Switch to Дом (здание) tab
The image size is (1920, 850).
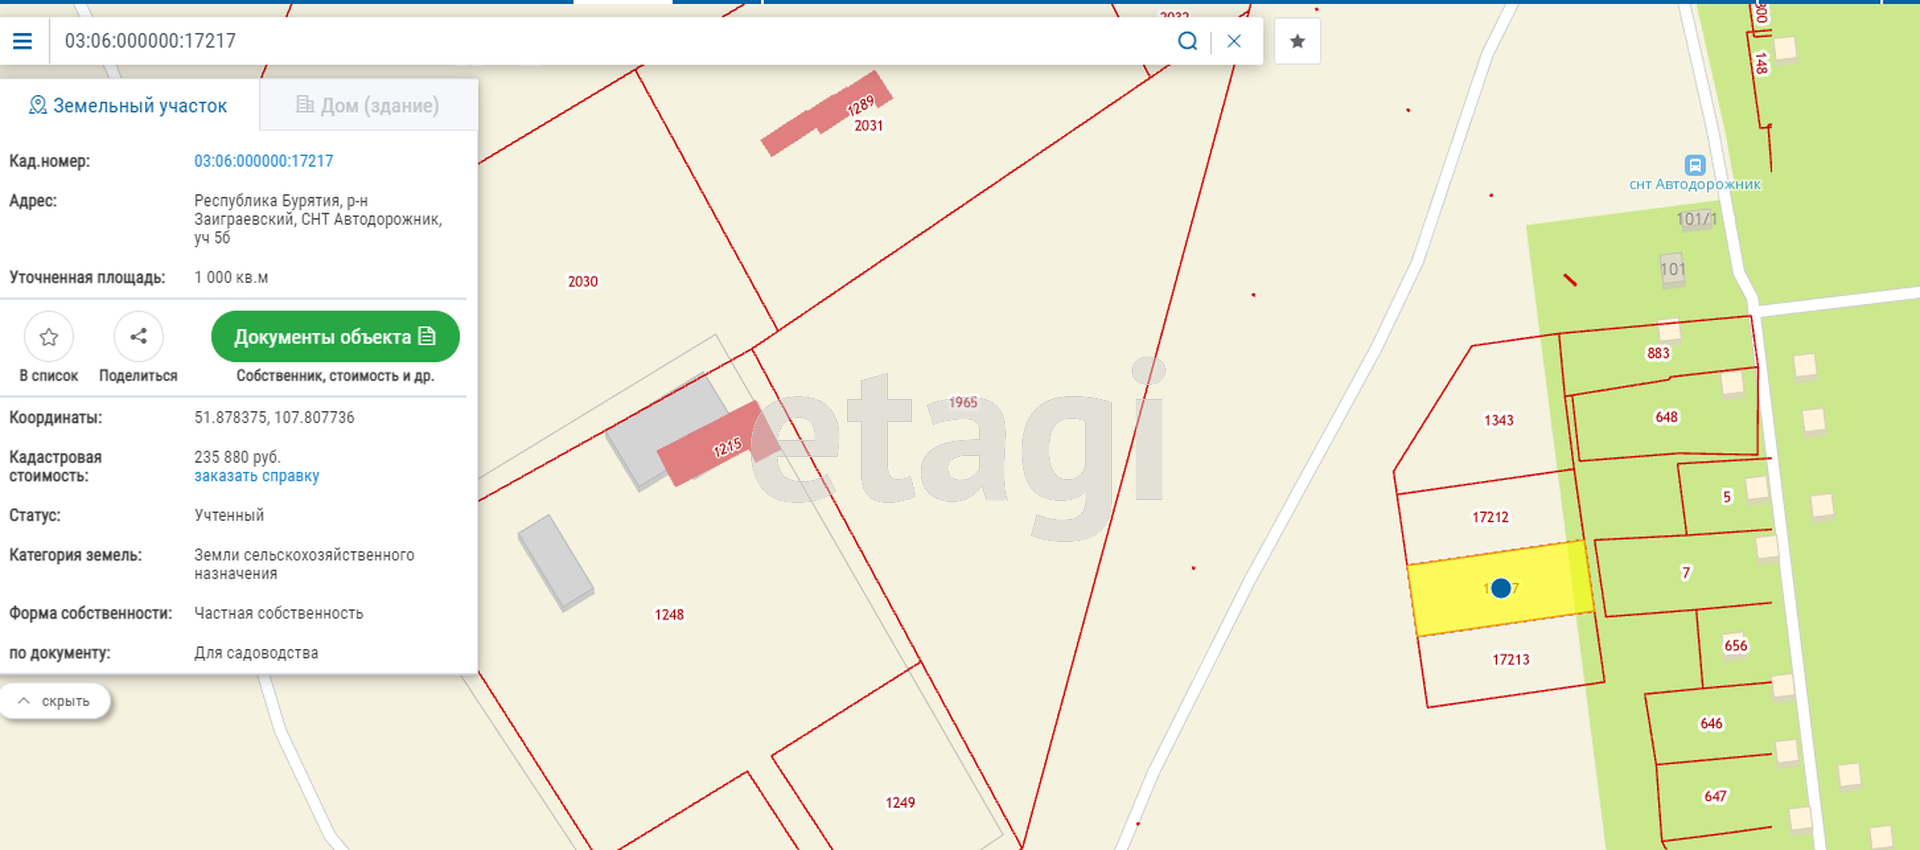368,105
